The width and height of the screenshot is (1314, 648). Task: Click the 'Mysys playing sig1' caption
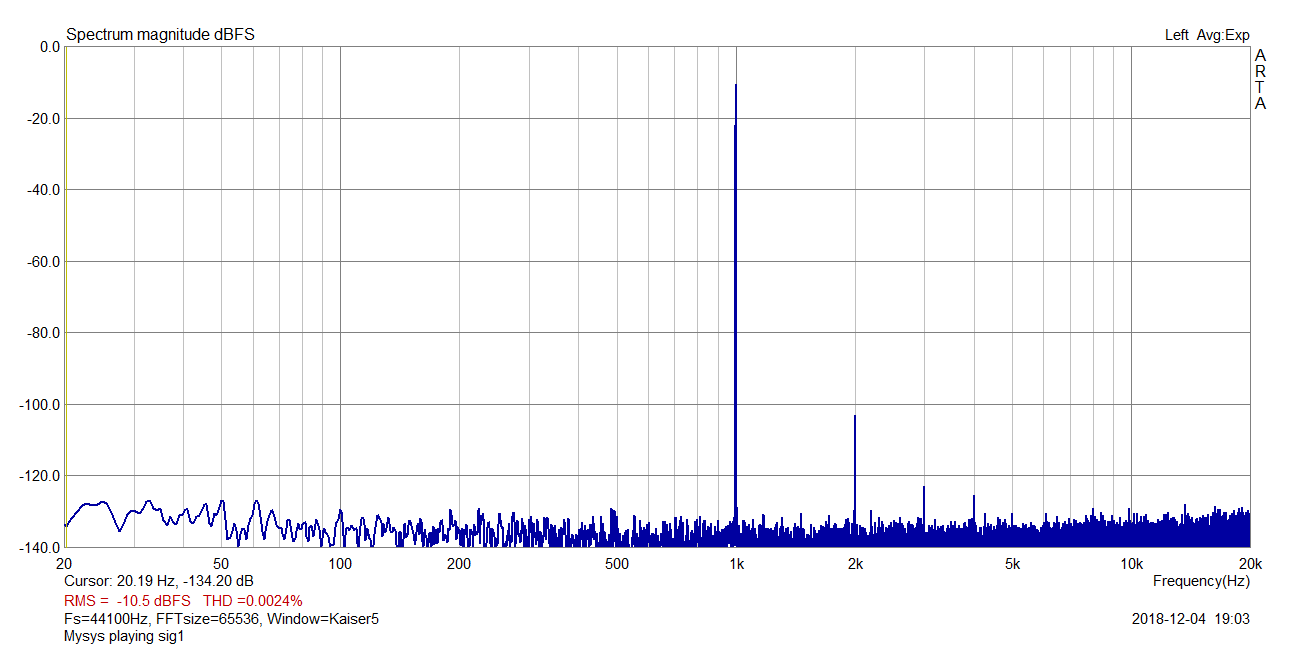pyautogui.click(x=124, y=636)
